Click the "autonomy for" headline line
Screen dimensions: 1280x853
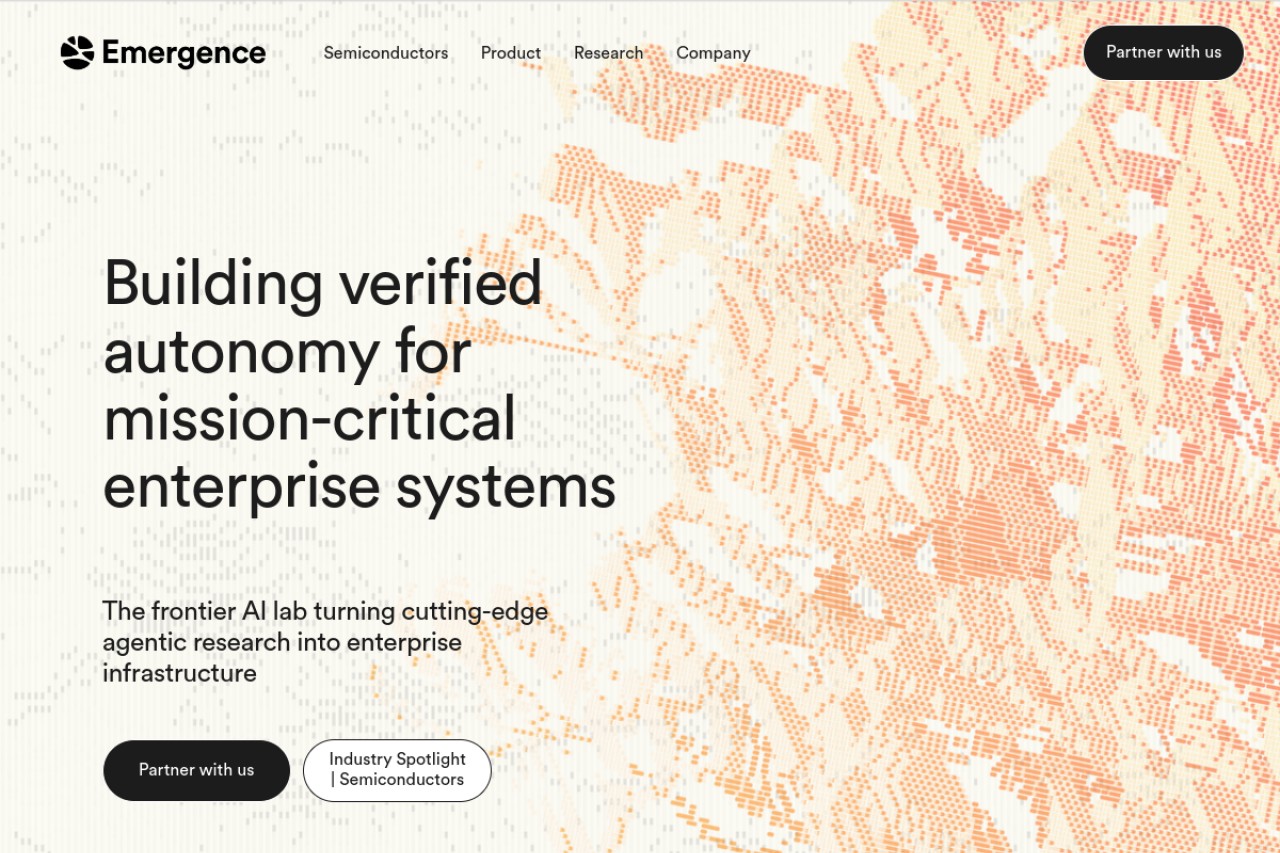tap(287, 350)
